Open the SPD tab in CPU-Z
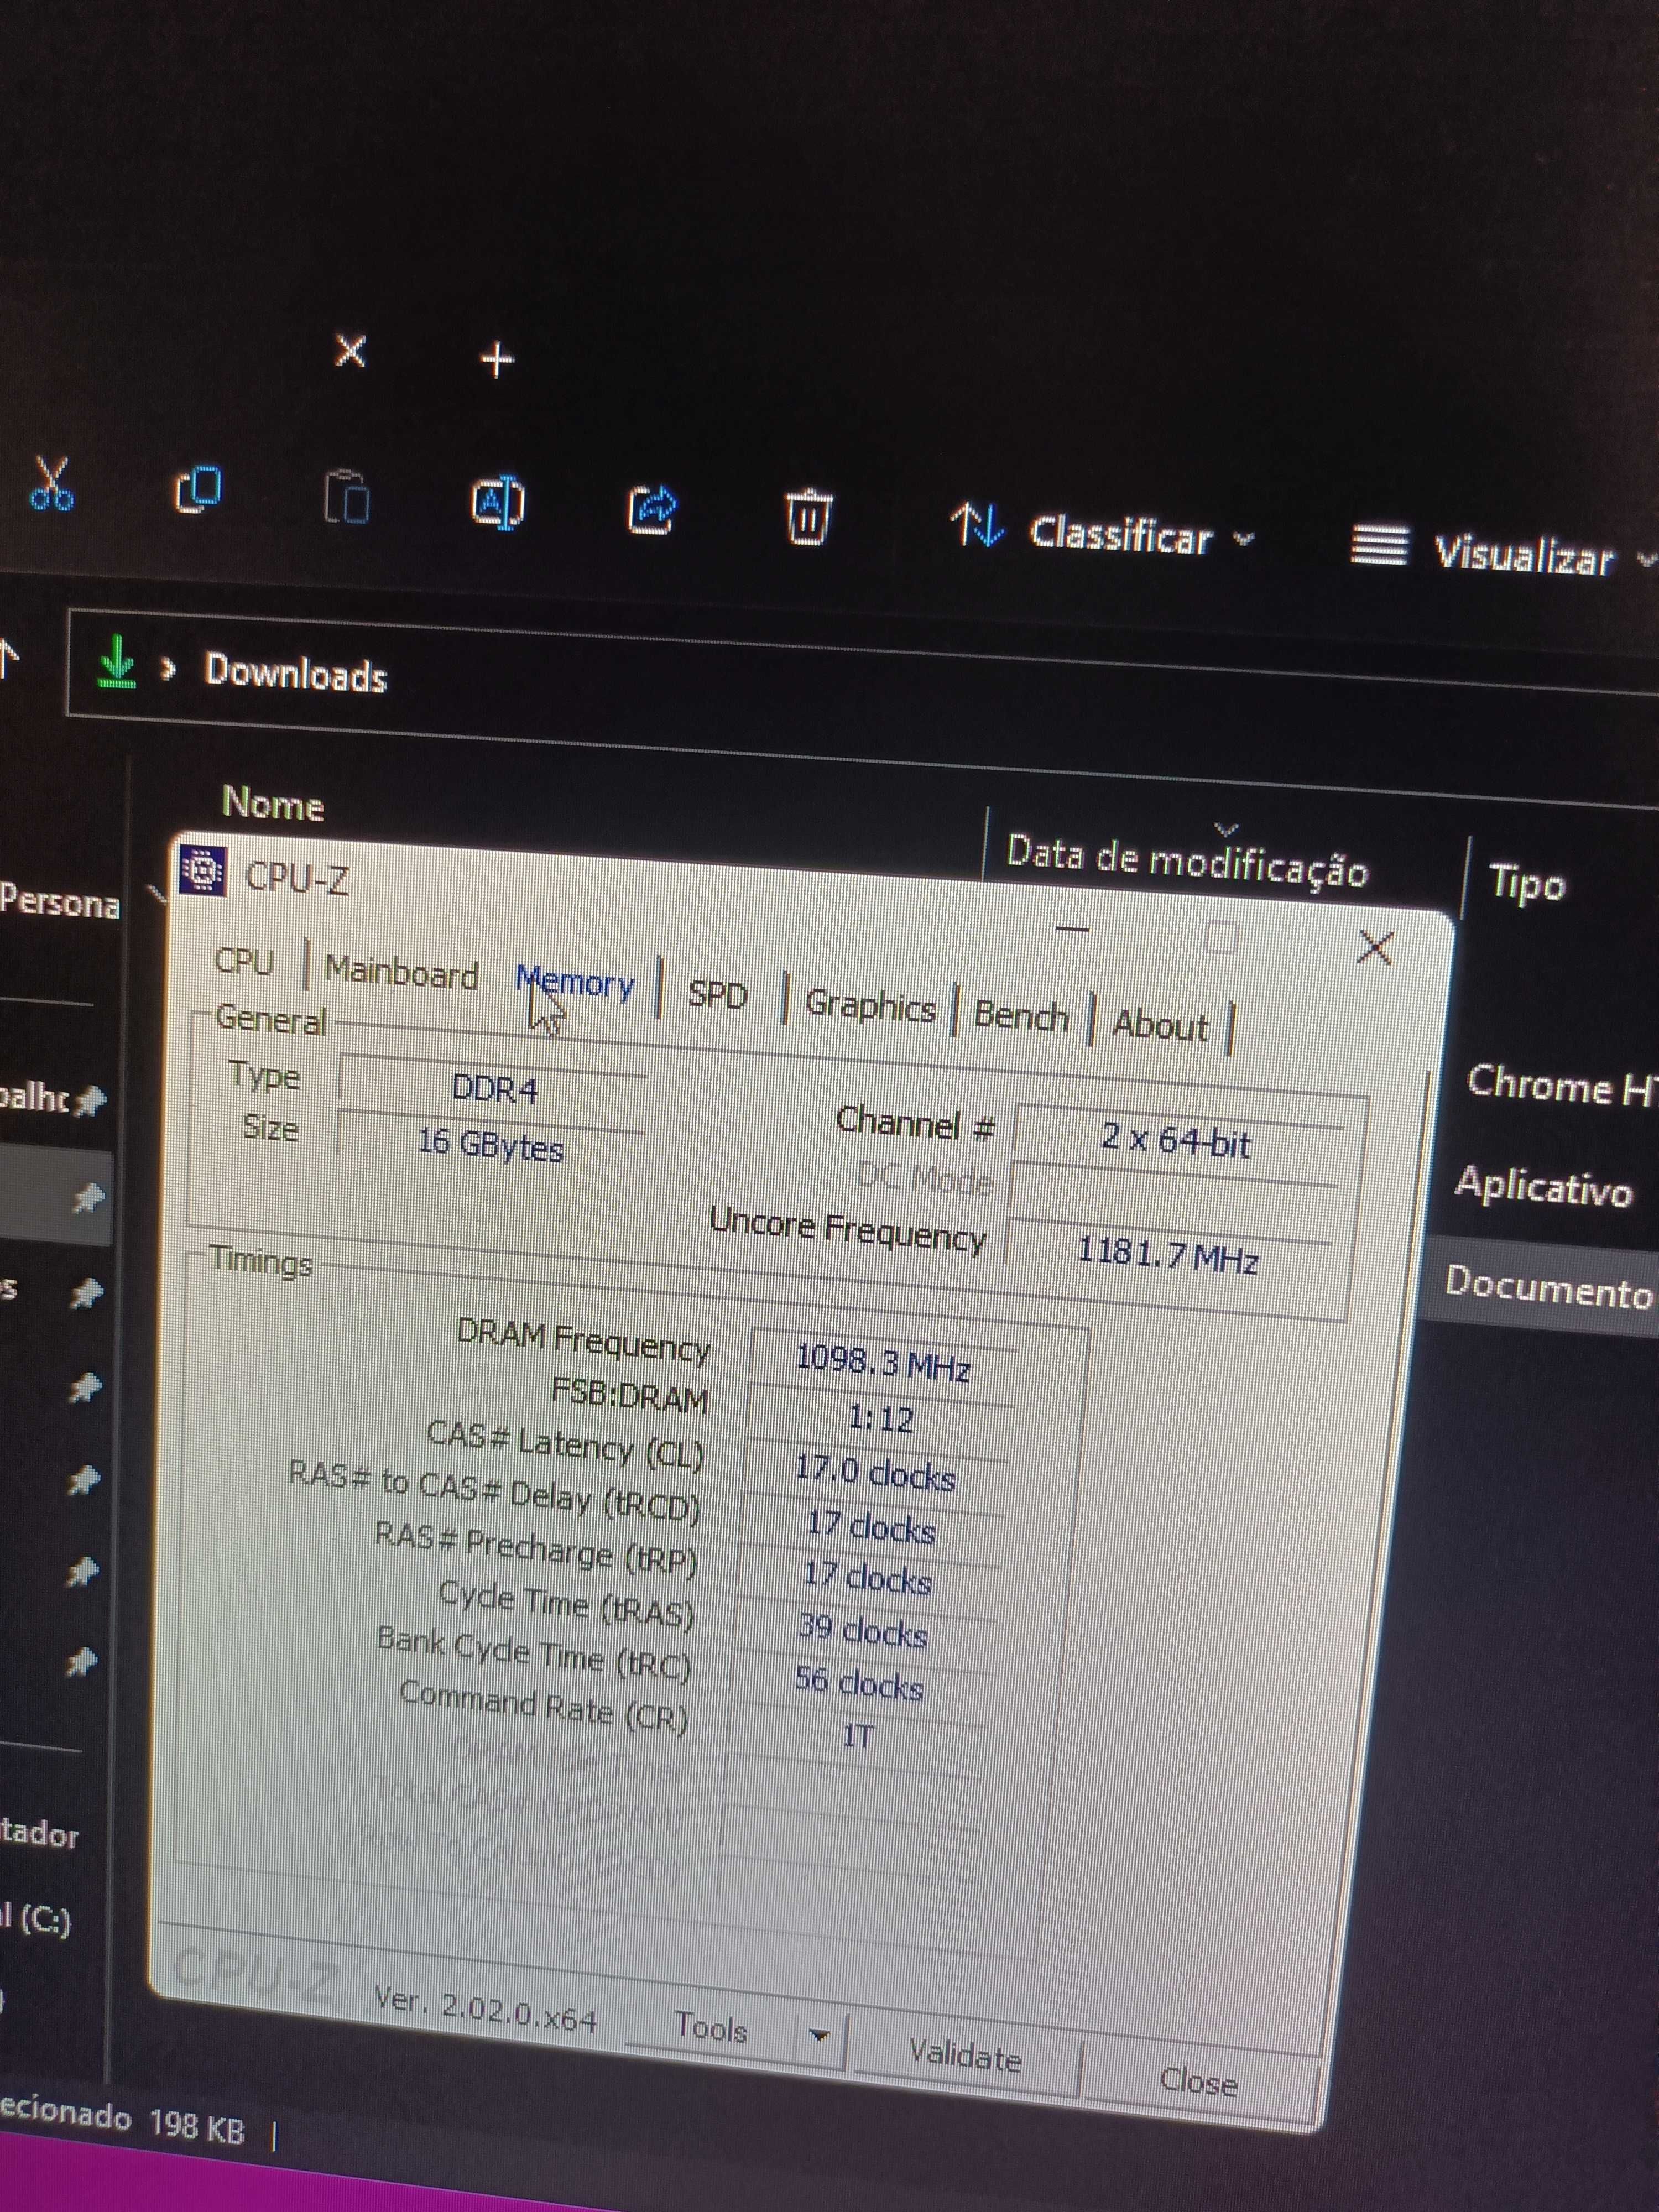 point(717,994)
